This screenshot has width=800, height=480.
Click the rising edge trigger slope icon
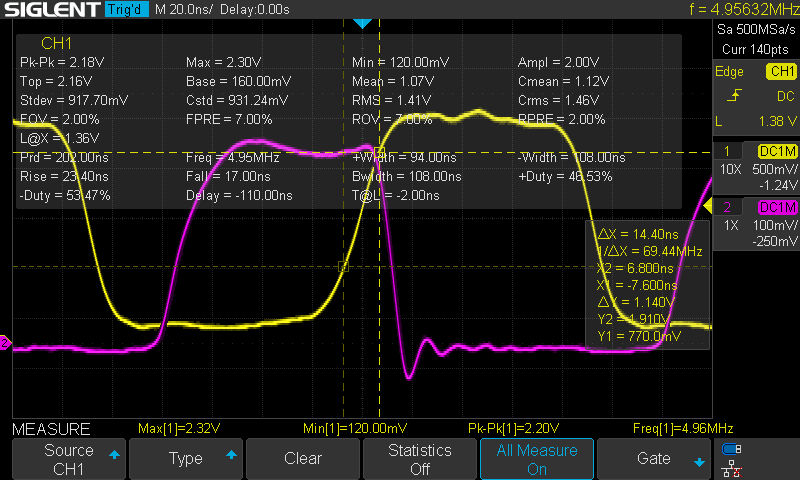tap(734, 95)
